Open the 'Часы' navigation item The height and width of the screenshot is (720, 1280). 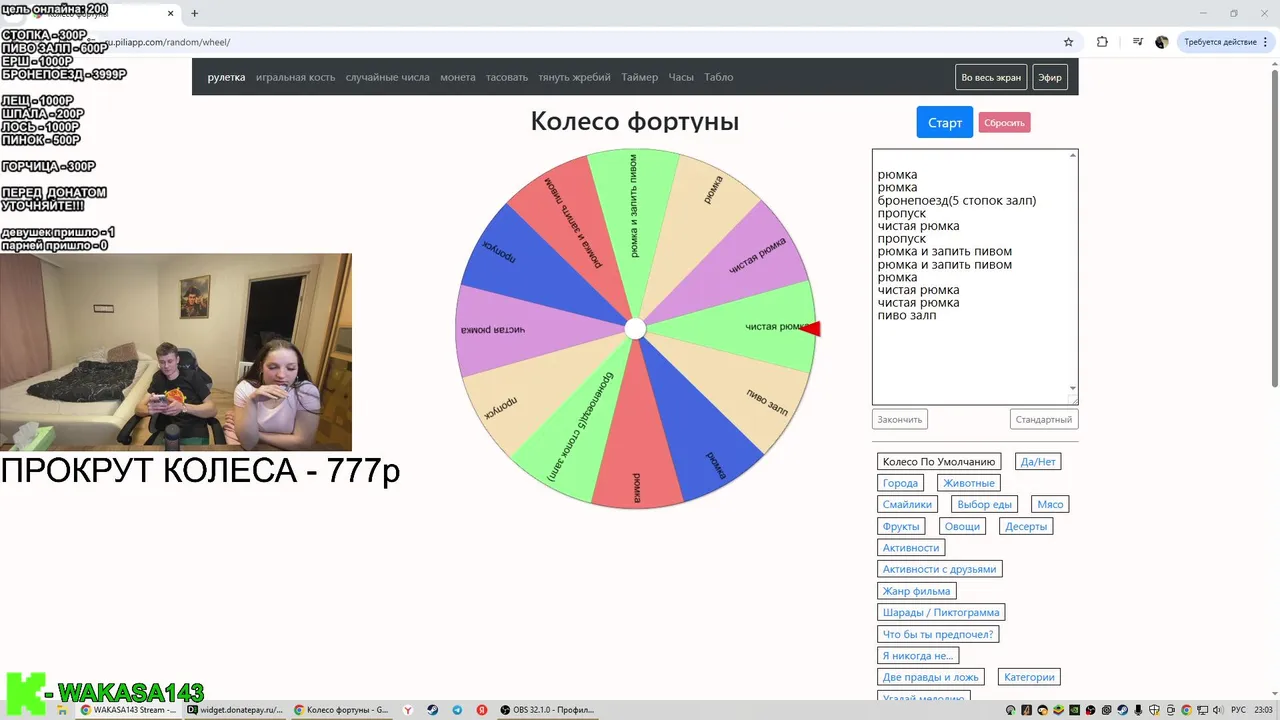click(x=681, y=77)
